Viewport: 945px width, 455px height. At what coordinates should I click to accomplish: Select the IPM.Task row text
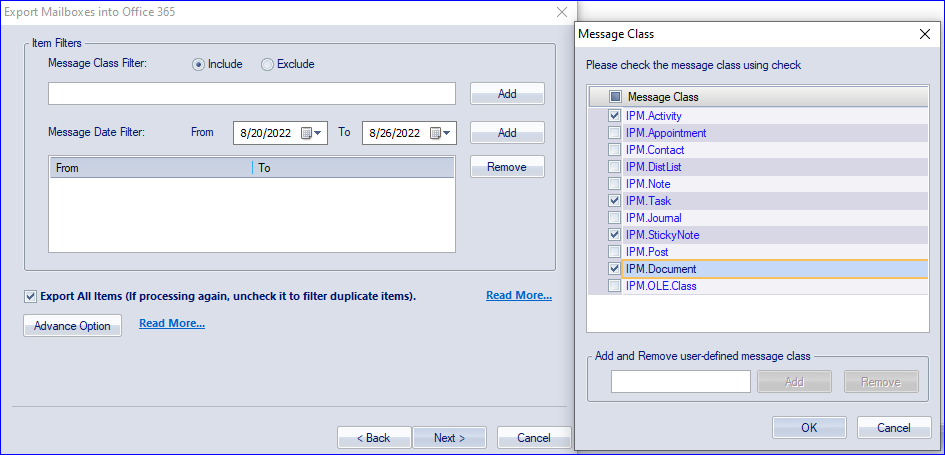(648, 201)
